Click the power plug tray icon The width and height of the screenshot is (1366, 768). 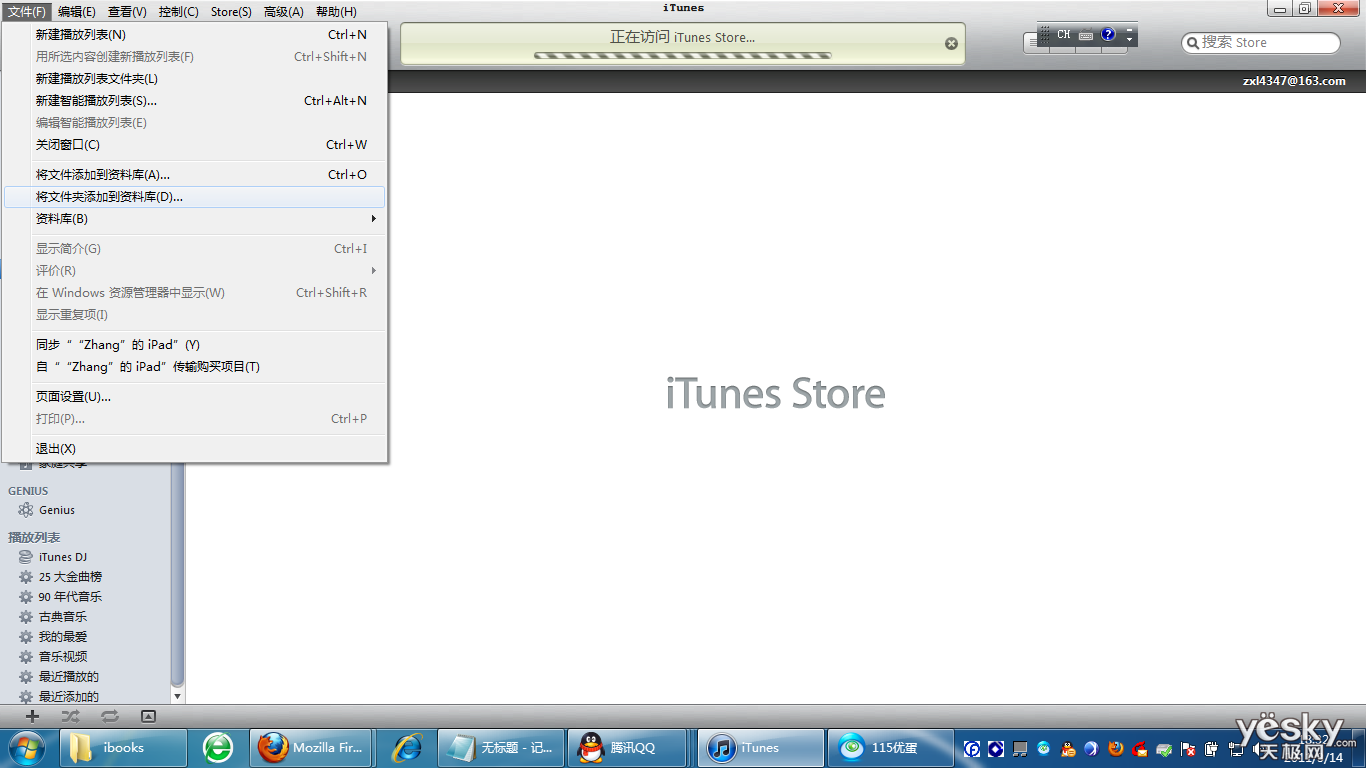pyautogui.click(x=1211, y=749)
